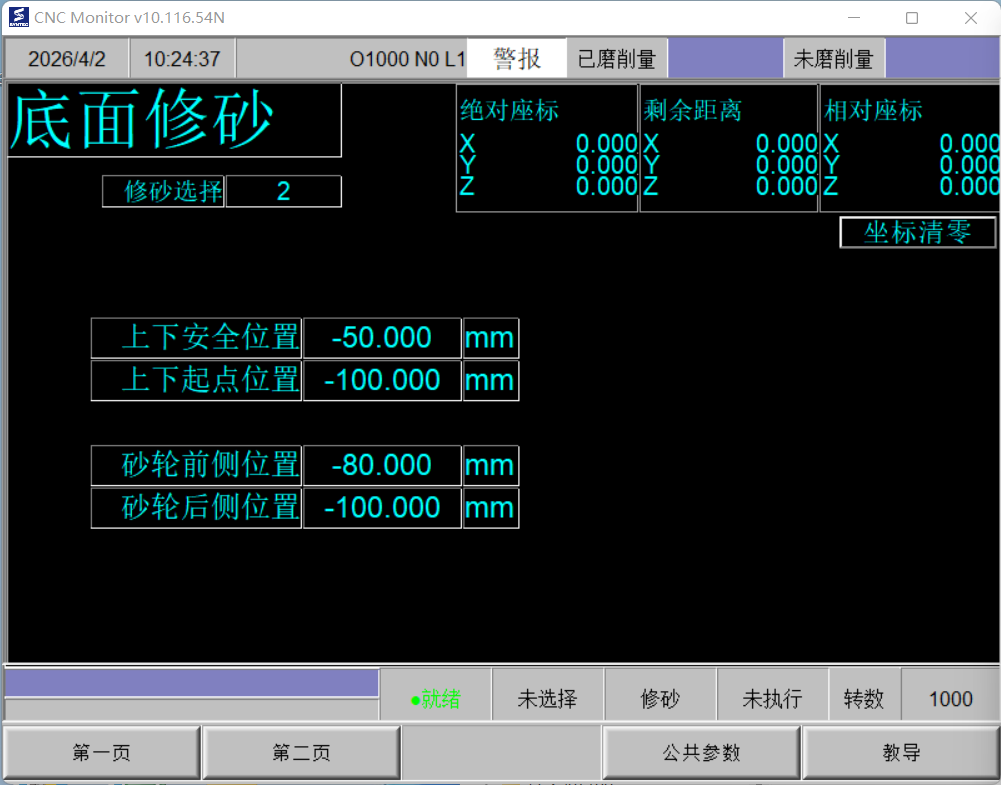Screen dimensions: 1001x785
Task: Open 公共参数 settings
Action: click(x=701, y=753)
